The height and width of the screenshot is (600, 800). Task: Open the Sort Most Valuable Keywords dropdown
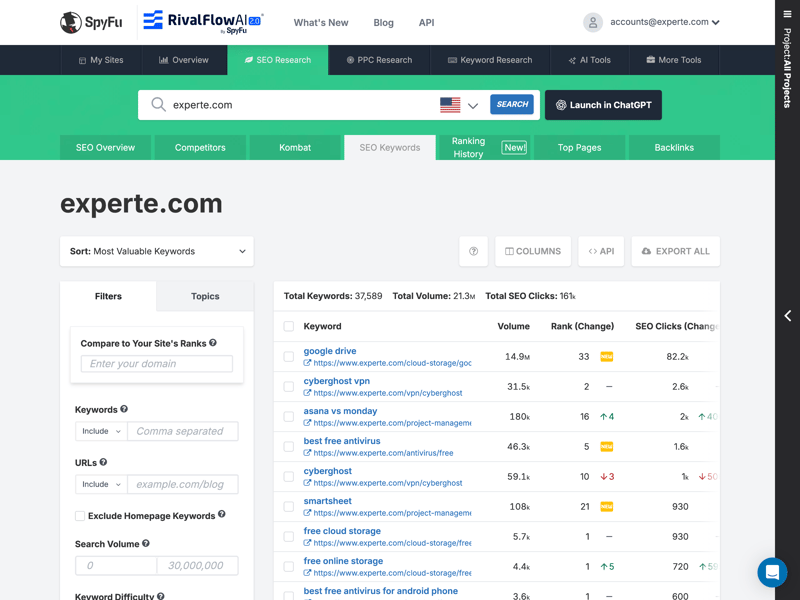point(157,251)
